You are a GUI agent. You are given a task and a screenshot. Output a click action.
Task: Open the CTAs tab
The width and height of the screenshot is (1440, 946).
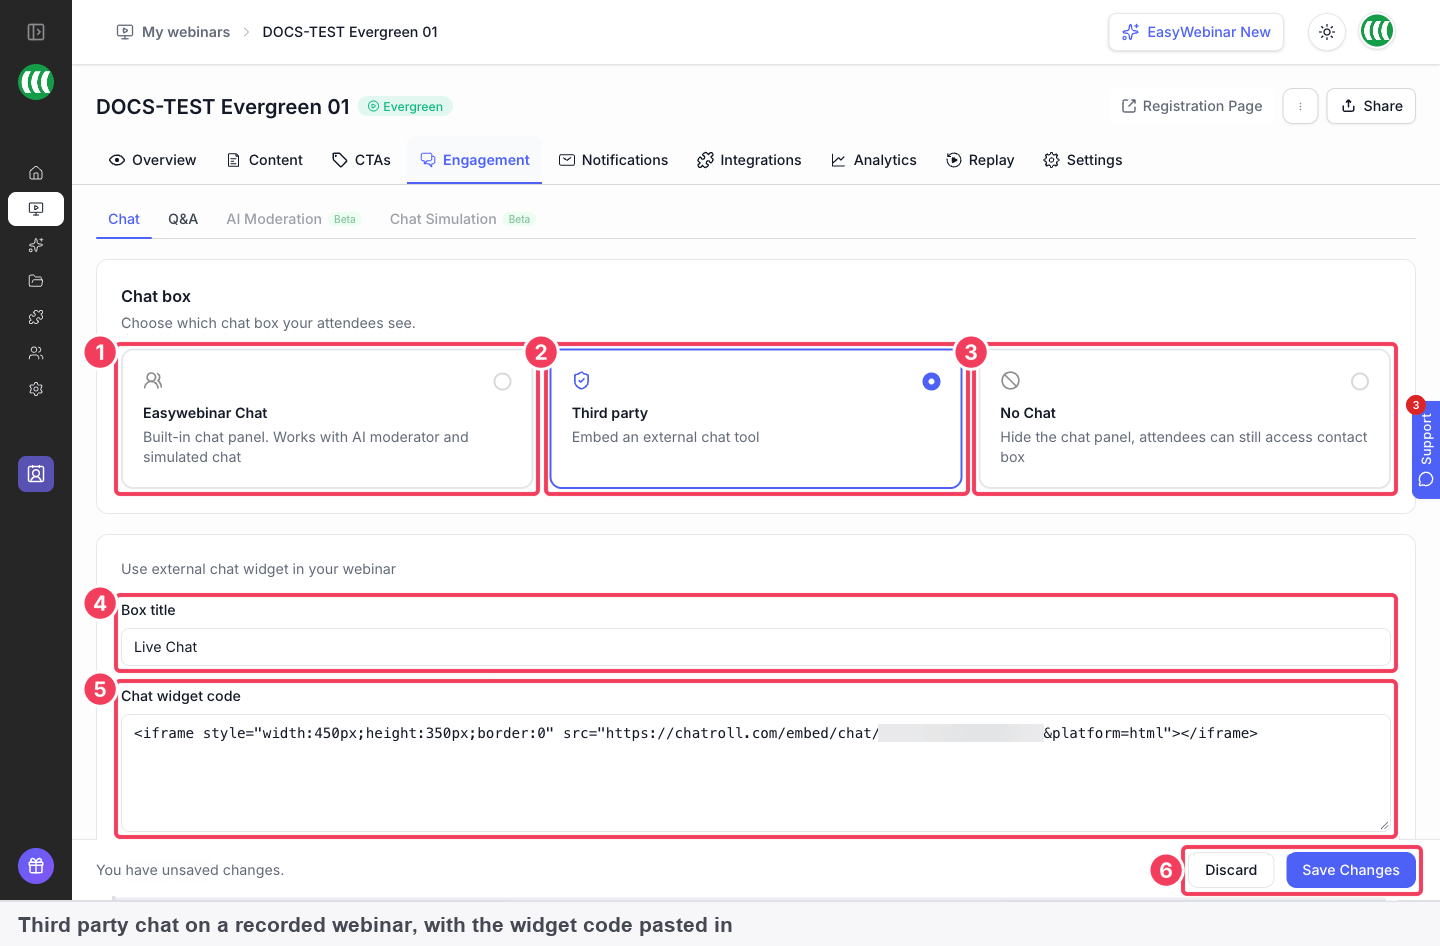click(x=361, y=160)
